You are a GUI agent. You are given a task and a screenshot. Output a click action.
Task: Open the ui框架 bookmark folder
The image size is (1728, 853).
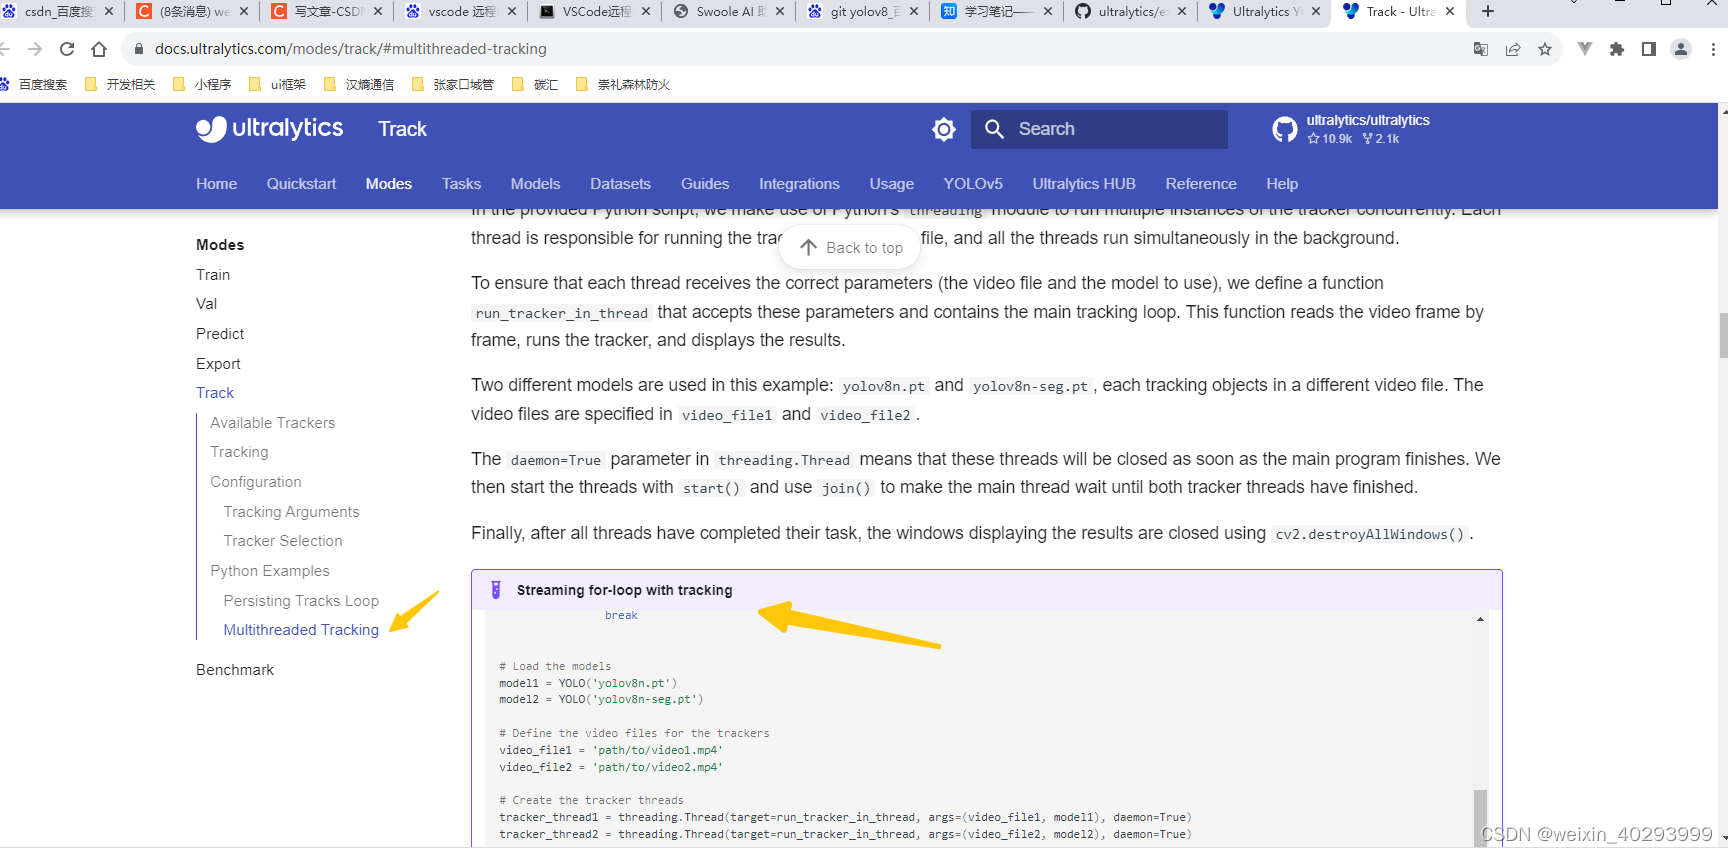tap(277, 85)
